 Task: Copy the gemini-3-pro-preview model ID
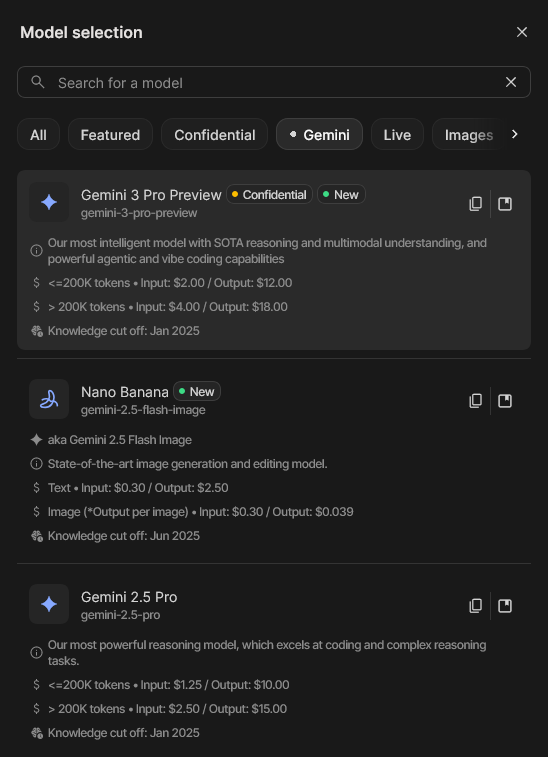click(x=476, y=204)
